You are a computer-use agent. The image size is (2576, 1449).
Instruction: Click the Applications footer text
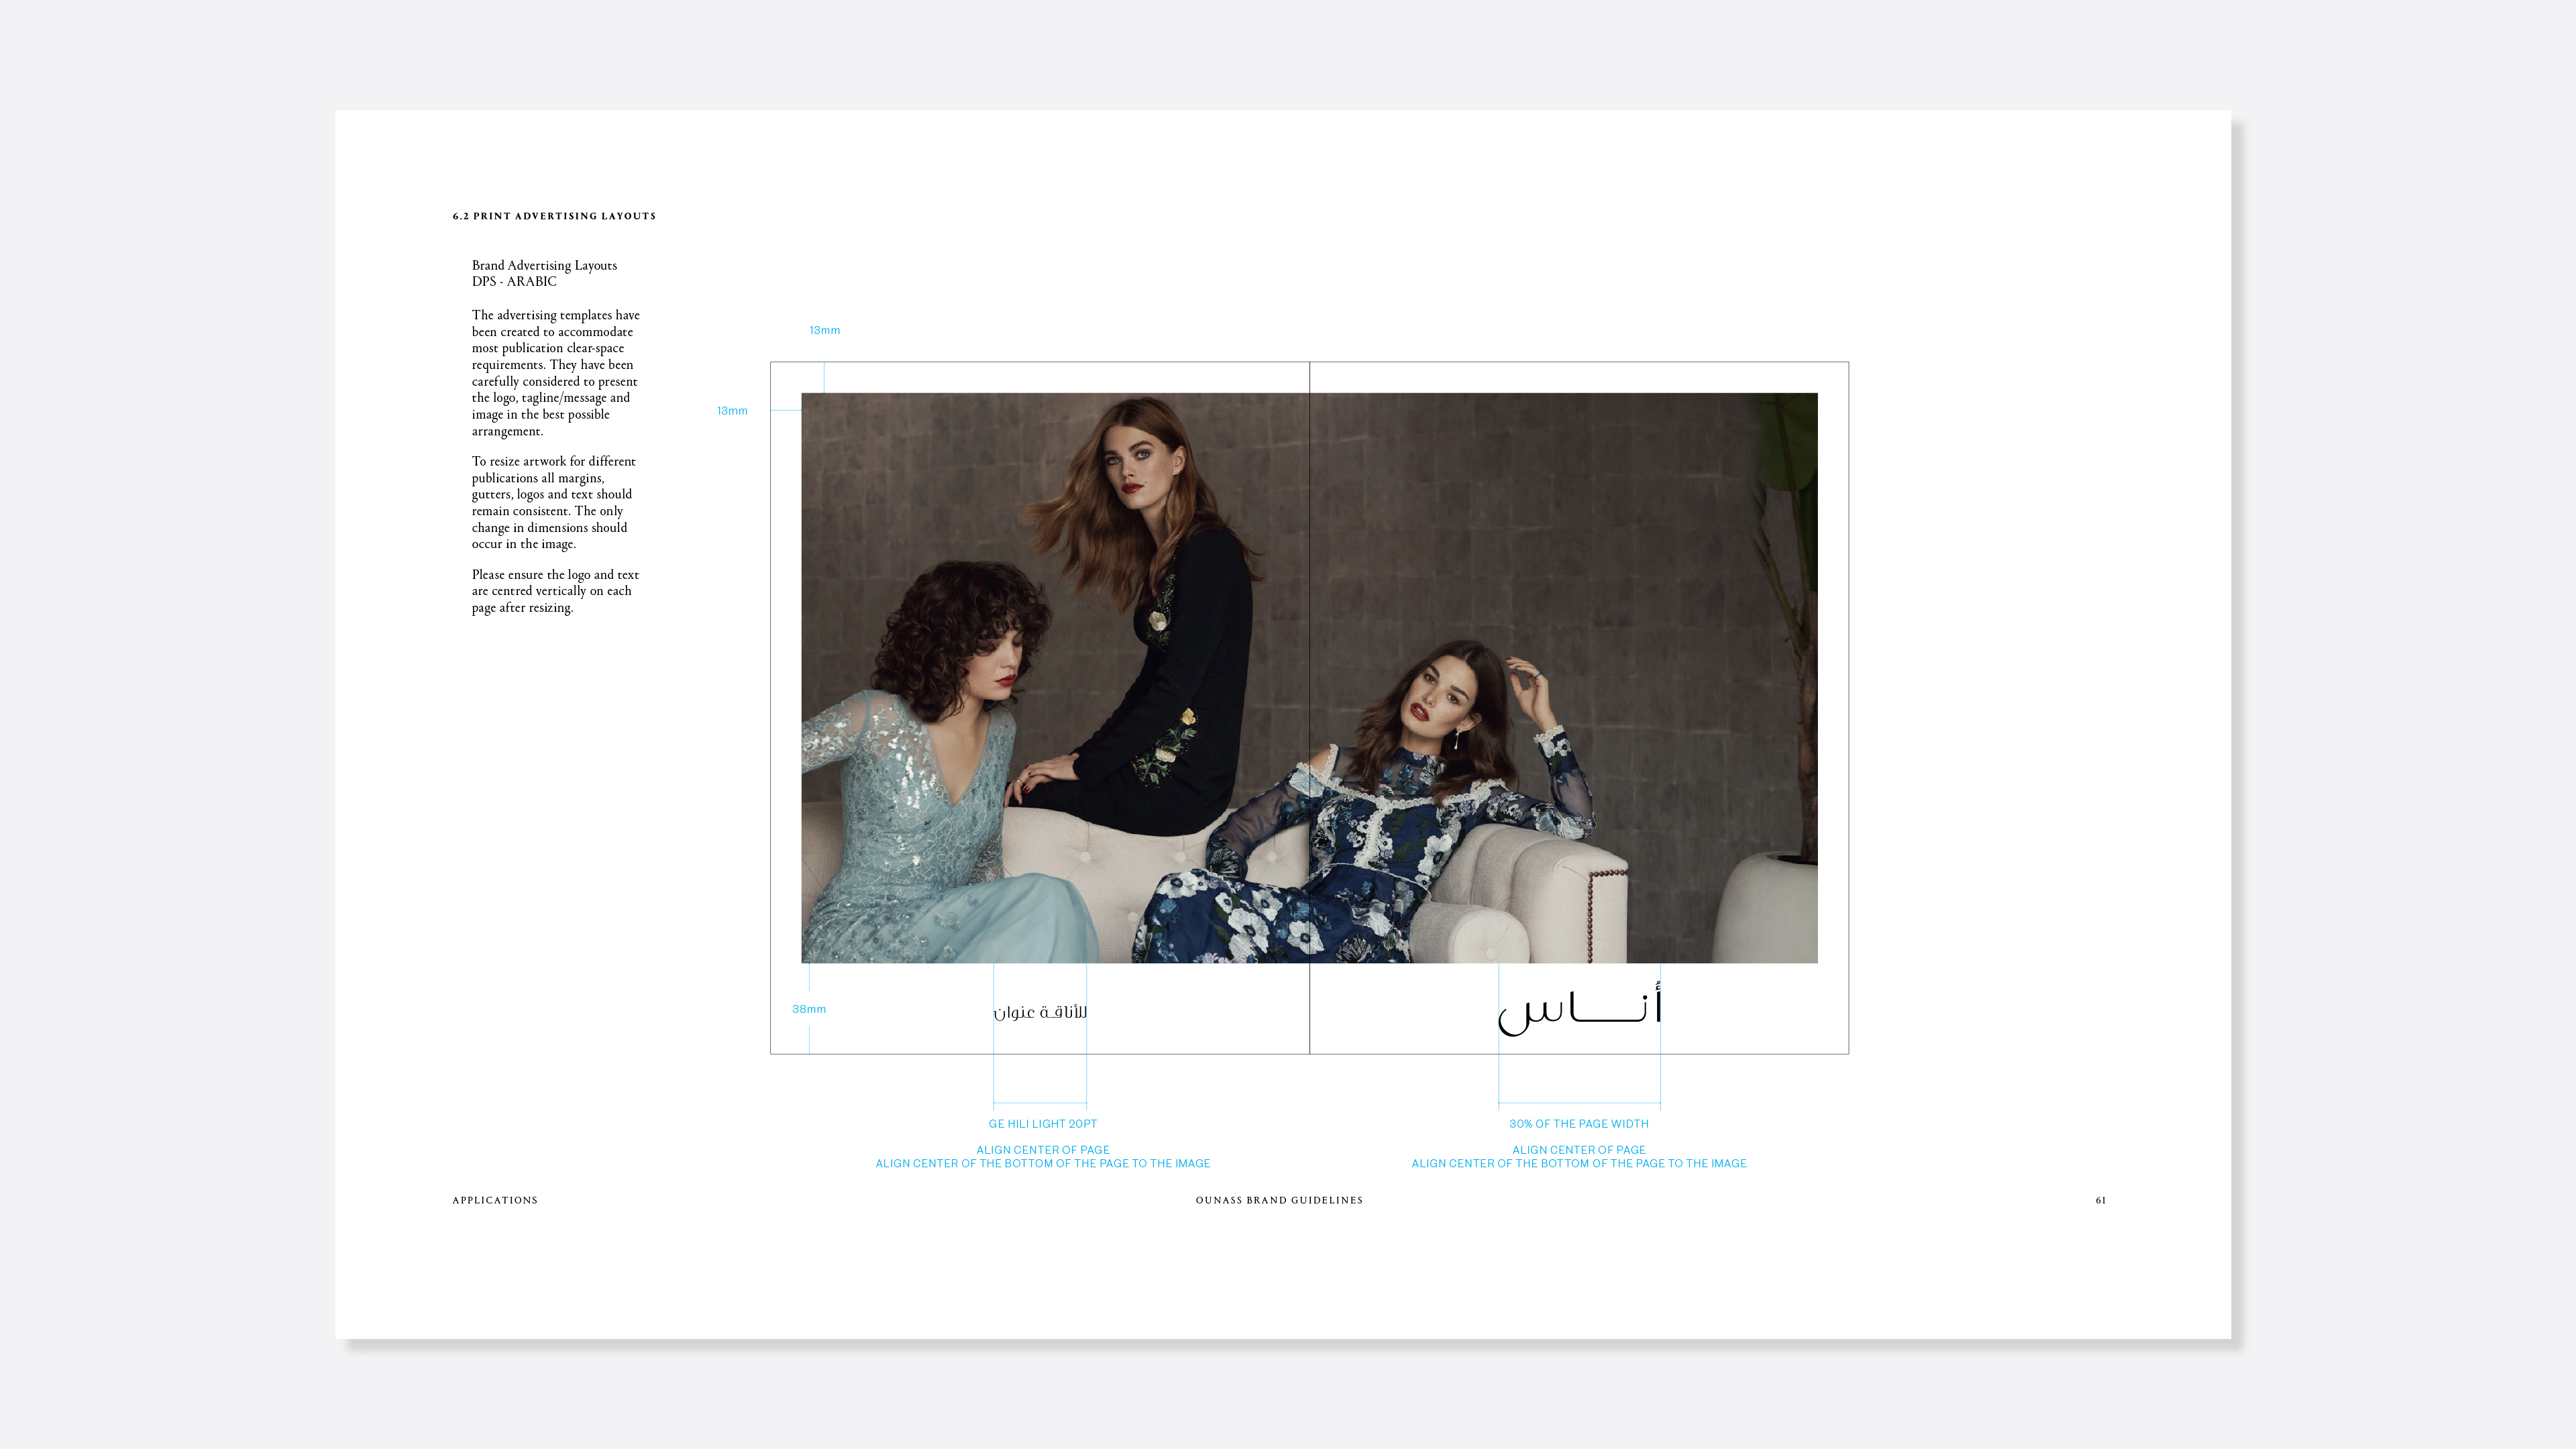click(495, 1200)
